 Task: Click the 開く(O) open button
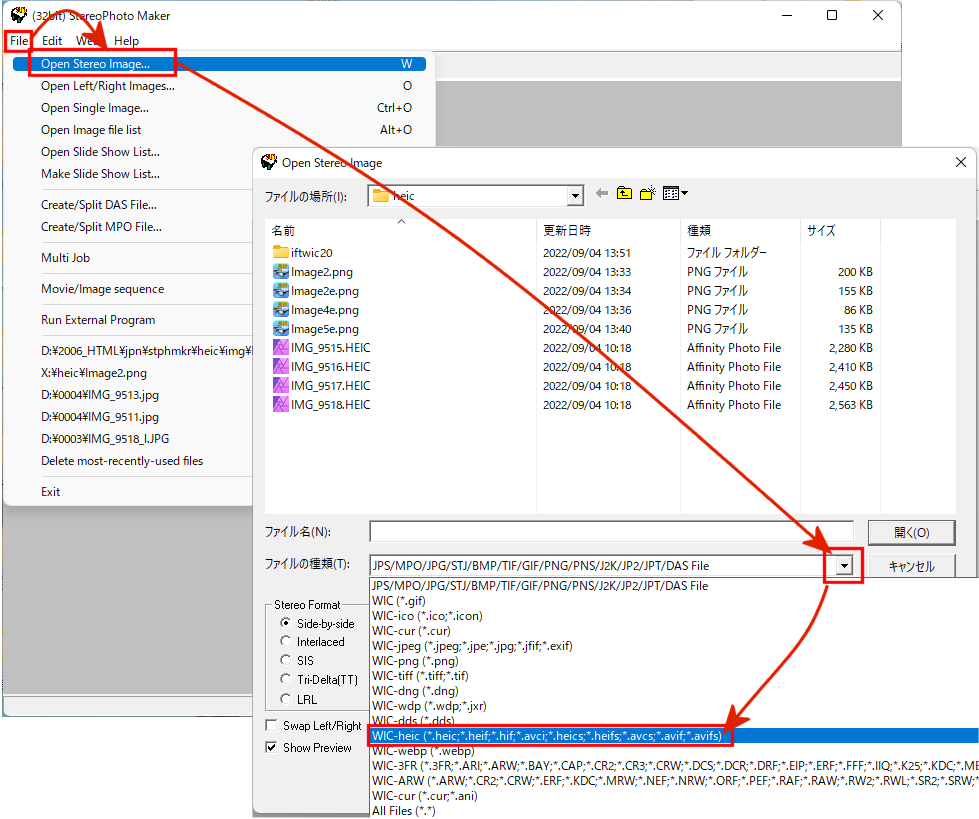(x=912, y=532)
